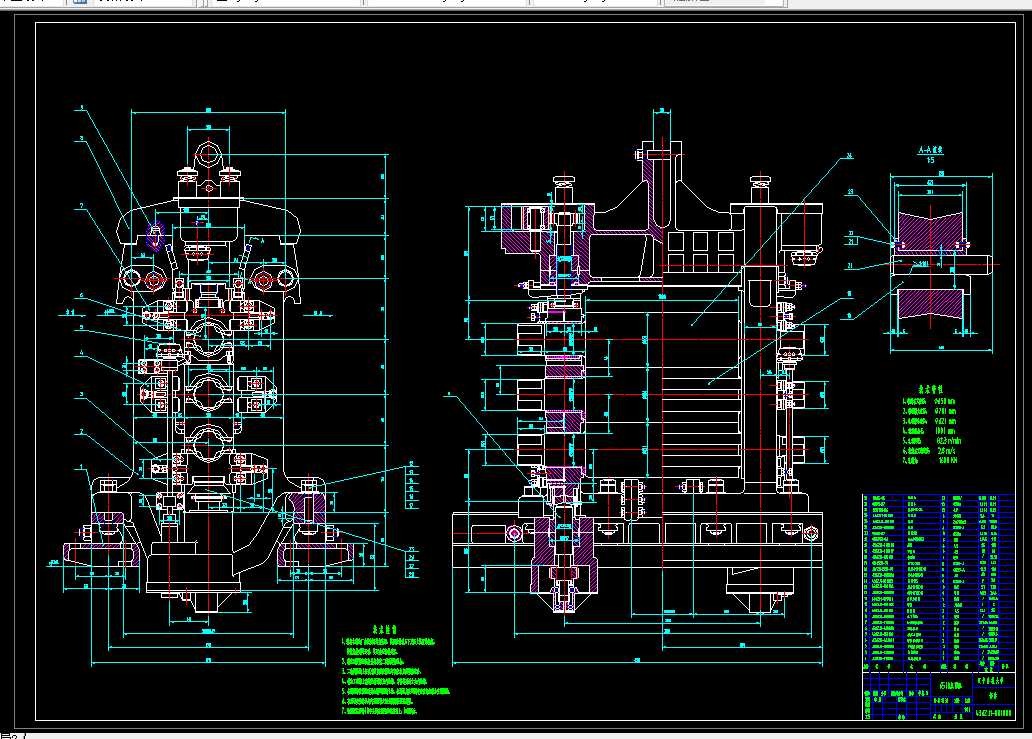
Task: Click the characteristics line ending in m/s
Action: coord(929,451)
